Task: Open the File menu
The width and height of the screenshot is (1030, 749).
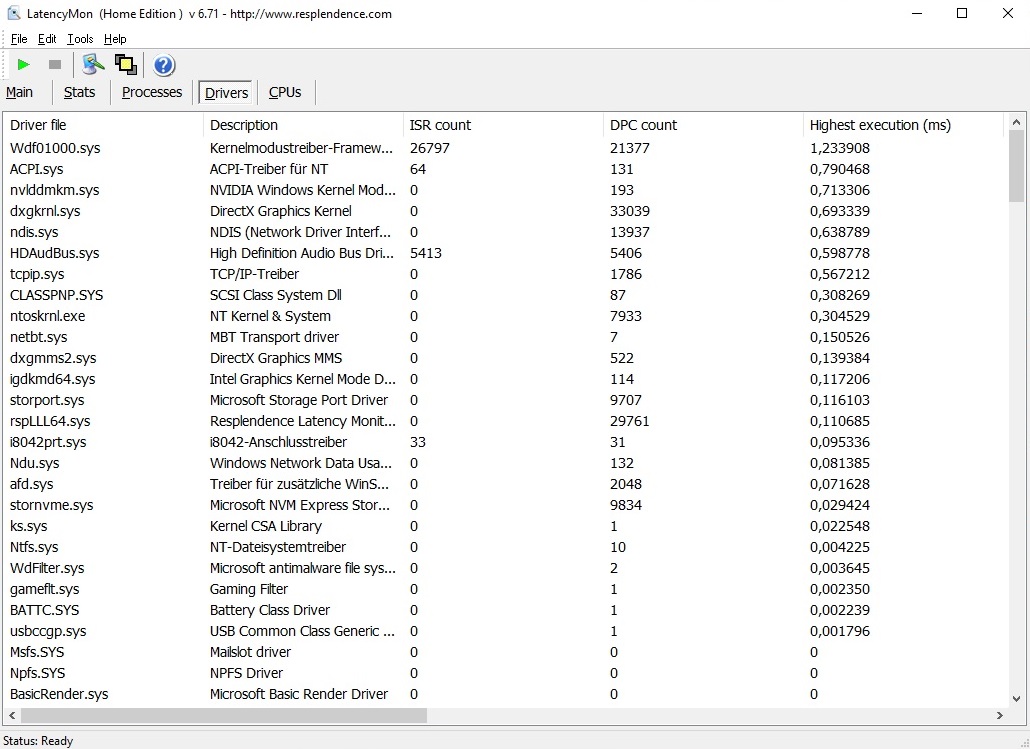Action: click(19, 39)
